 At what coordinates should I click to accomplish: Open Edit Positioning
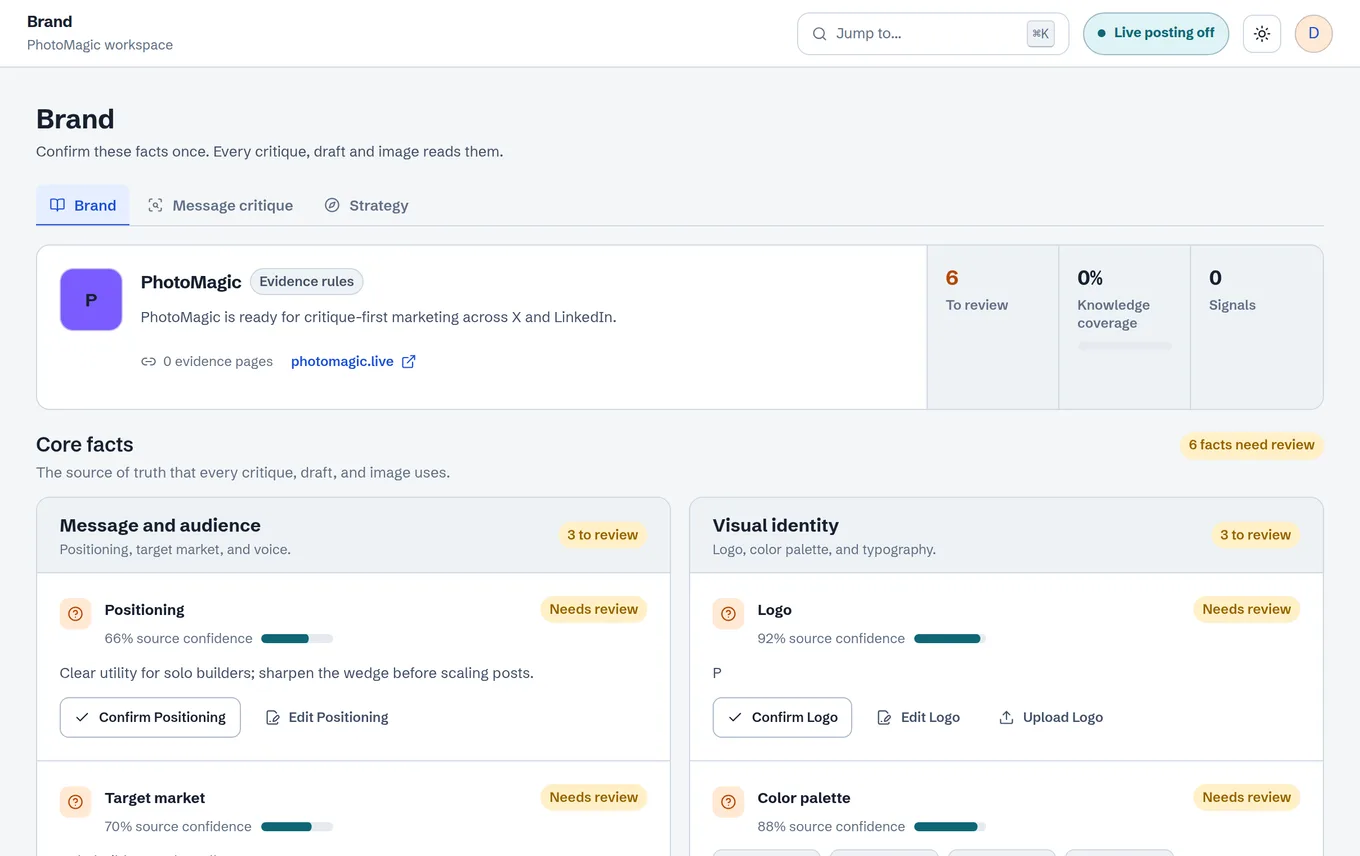(x=326, y=717)
